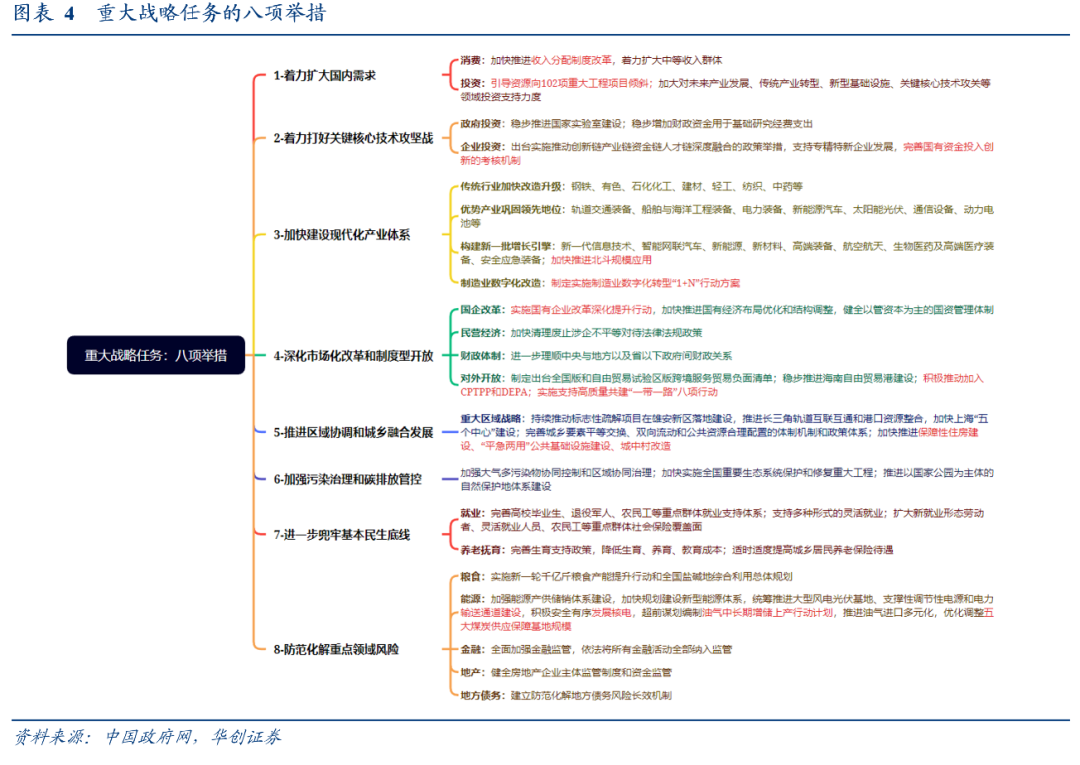The width and height of the screenshot is (1080, 765).
Task: Click the '构建新一批增长引擎' leaf line
Action: click(x=727, y=253)
